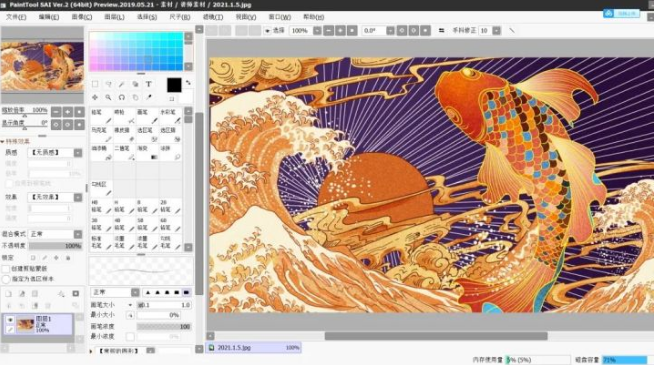Image resolution: width=654 pixels, height=365 pixels.
Task: Open the 文件(F) menu
Action: point(16,17)
